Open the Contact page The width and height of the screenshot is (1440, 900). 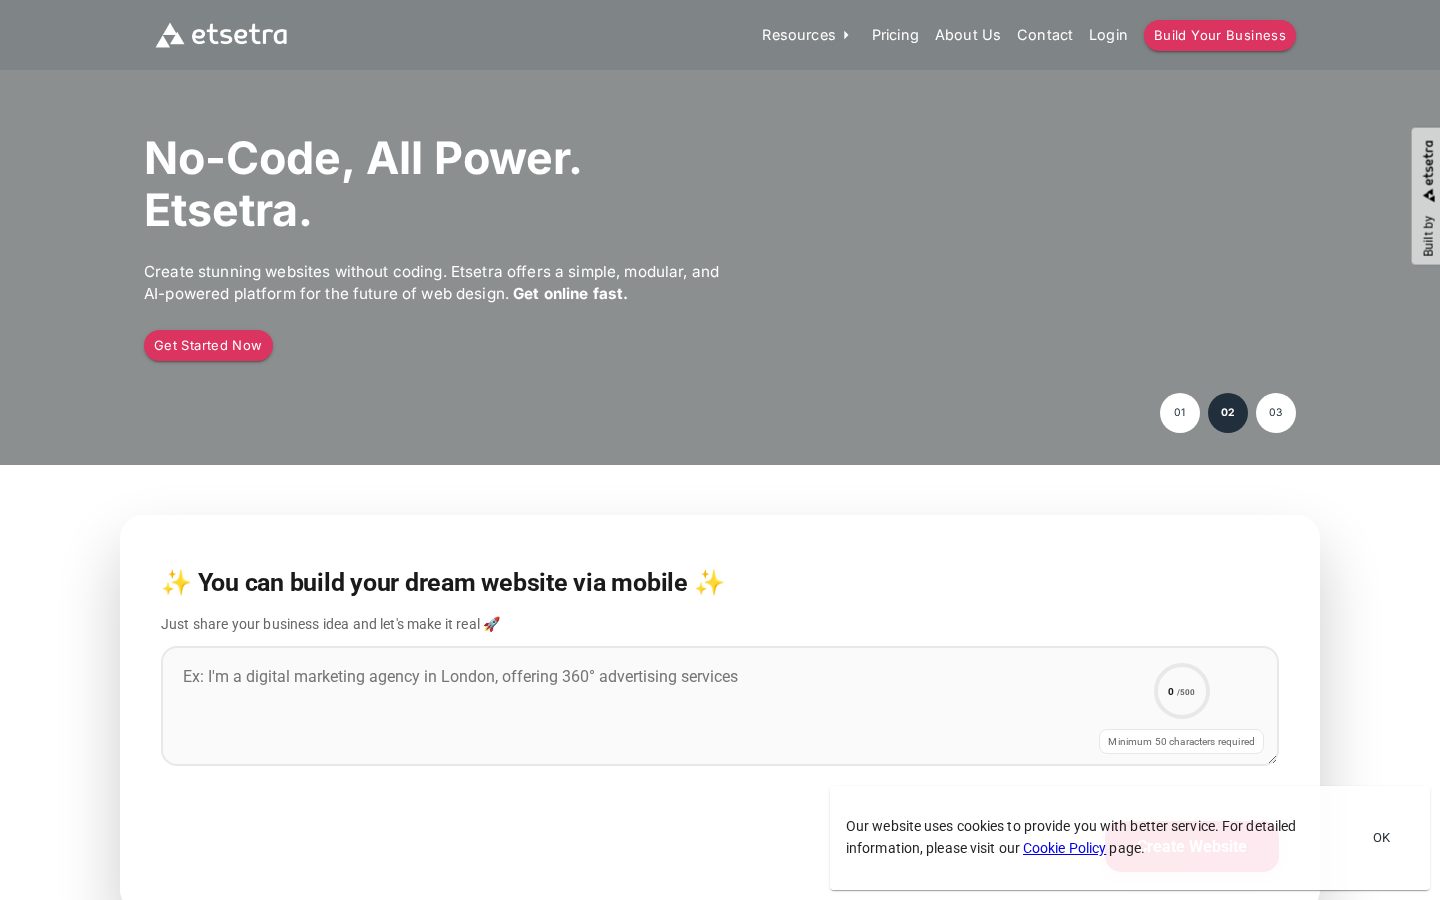[1044, 35]
